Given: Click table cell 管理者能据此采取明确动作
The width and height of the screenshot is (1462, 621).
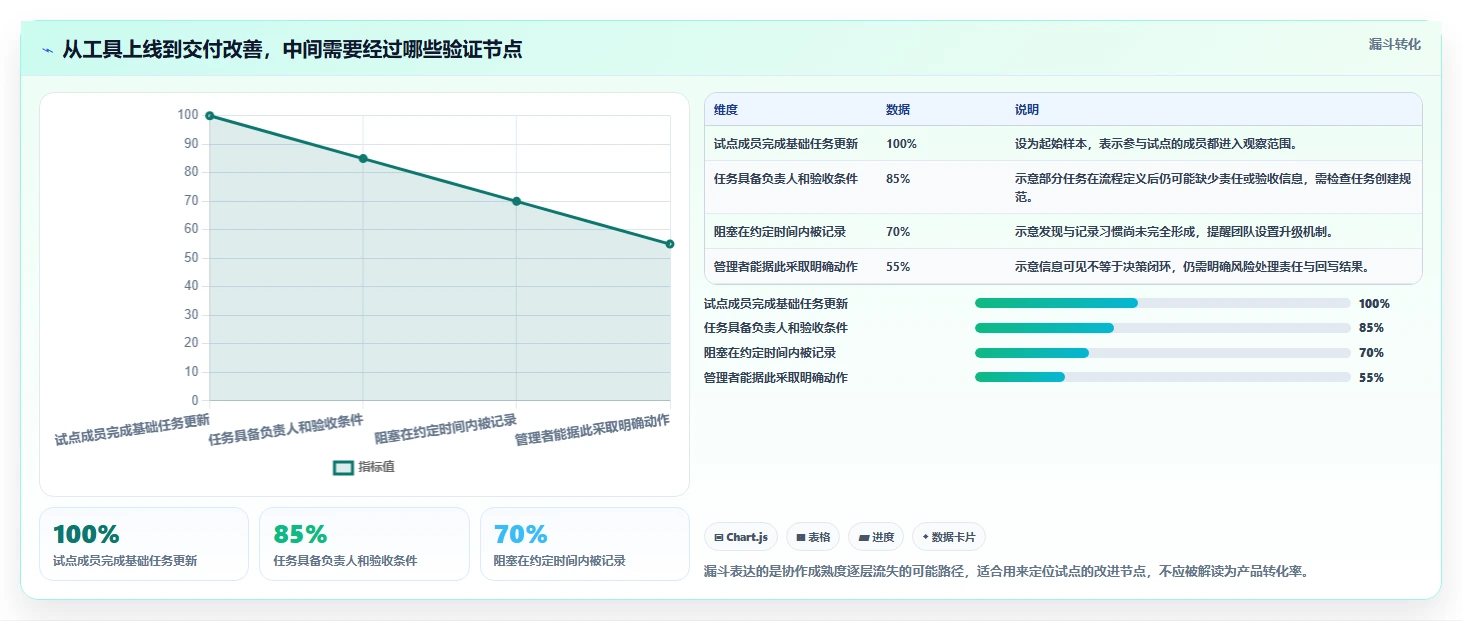Looking at the screenshot, I should click(x=786, y=267).
